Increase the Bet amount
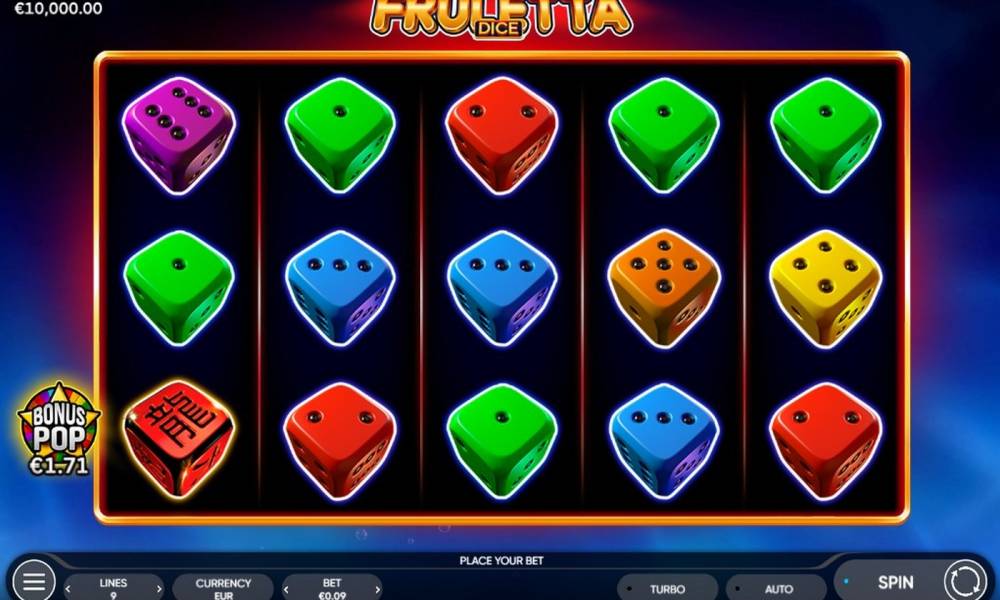 coord(378,589)
